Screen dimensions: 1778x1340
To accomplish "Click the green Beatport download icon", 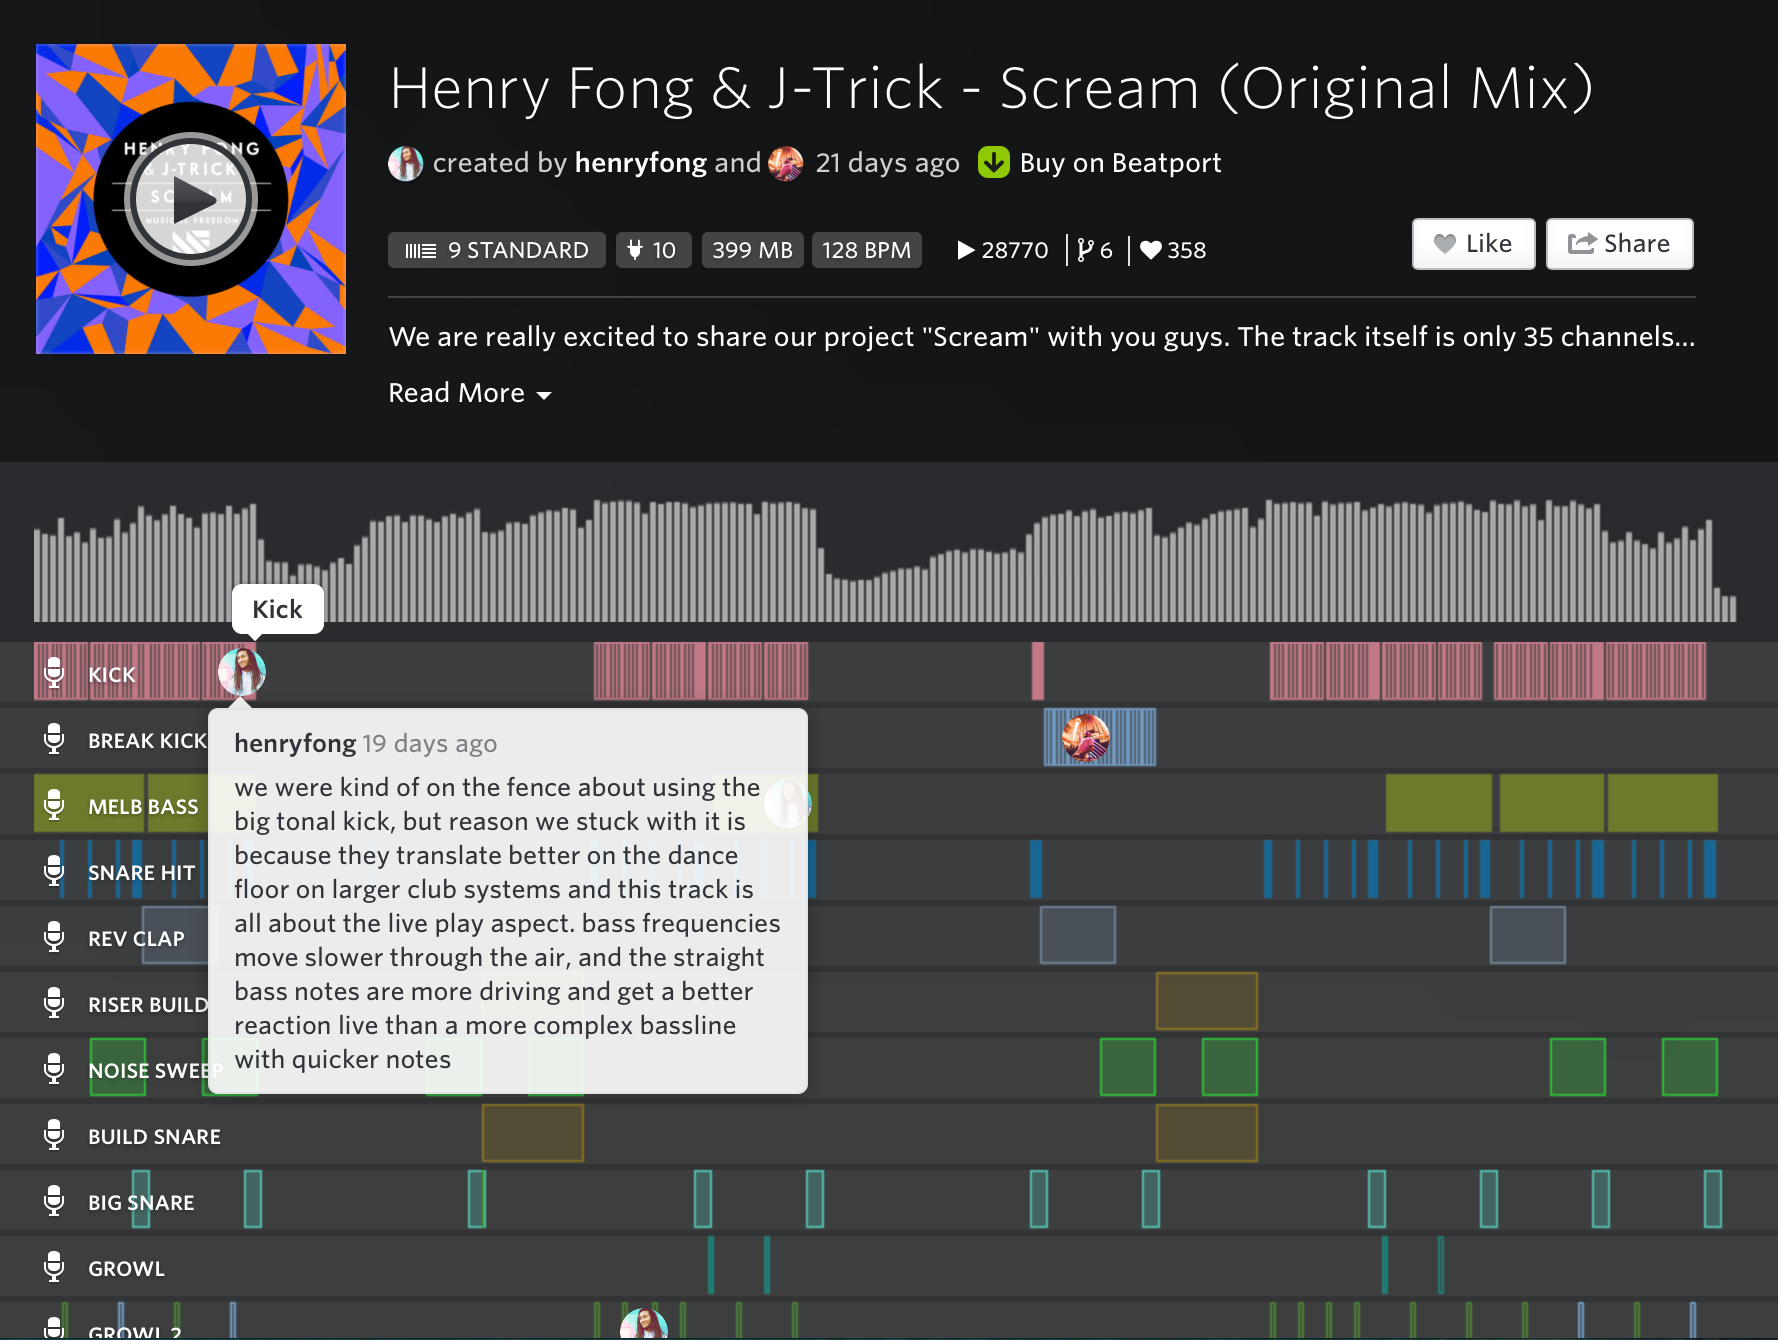I will pos(993,162).
